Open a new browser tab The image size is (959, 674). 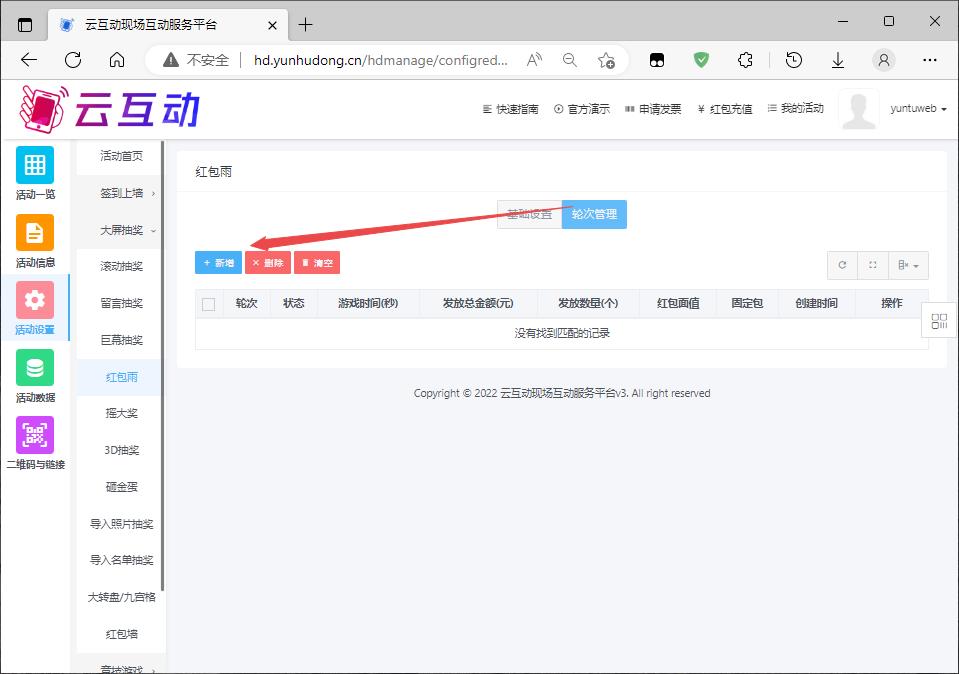point(305,25)
